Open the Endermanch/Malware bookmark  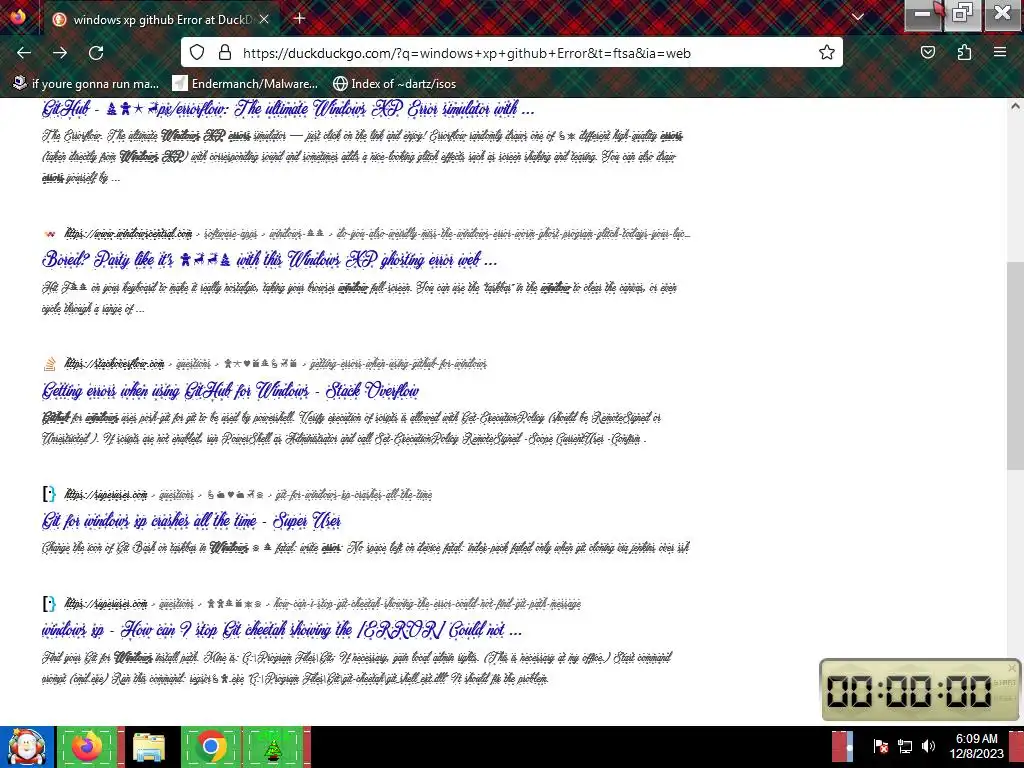coord(245,84)
